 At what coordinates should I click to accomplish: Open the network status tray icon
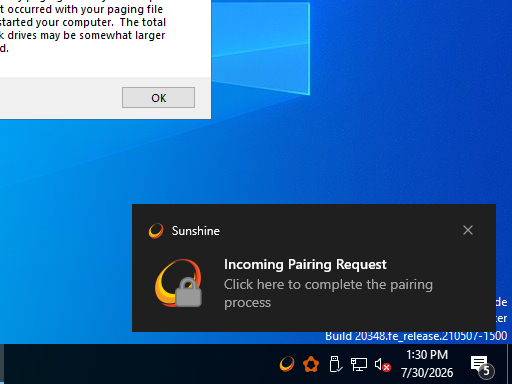(x=359, y=364)
